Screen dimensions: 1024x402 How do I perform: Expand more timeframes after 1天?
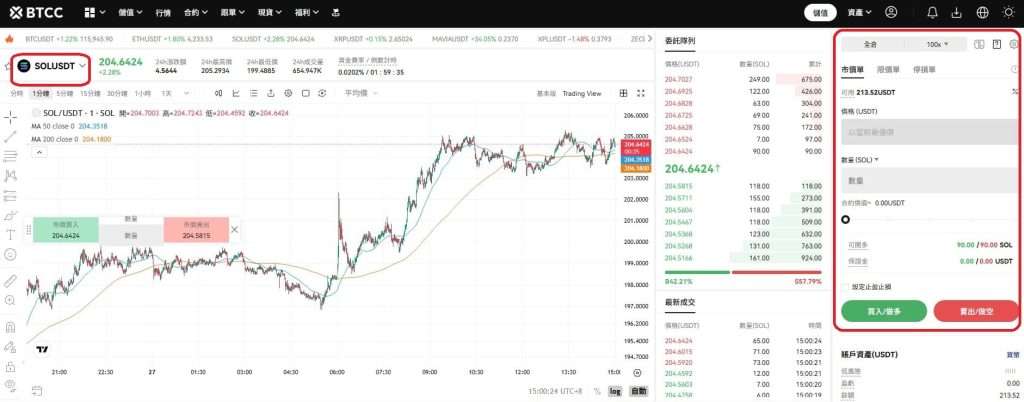pos(186,93)
